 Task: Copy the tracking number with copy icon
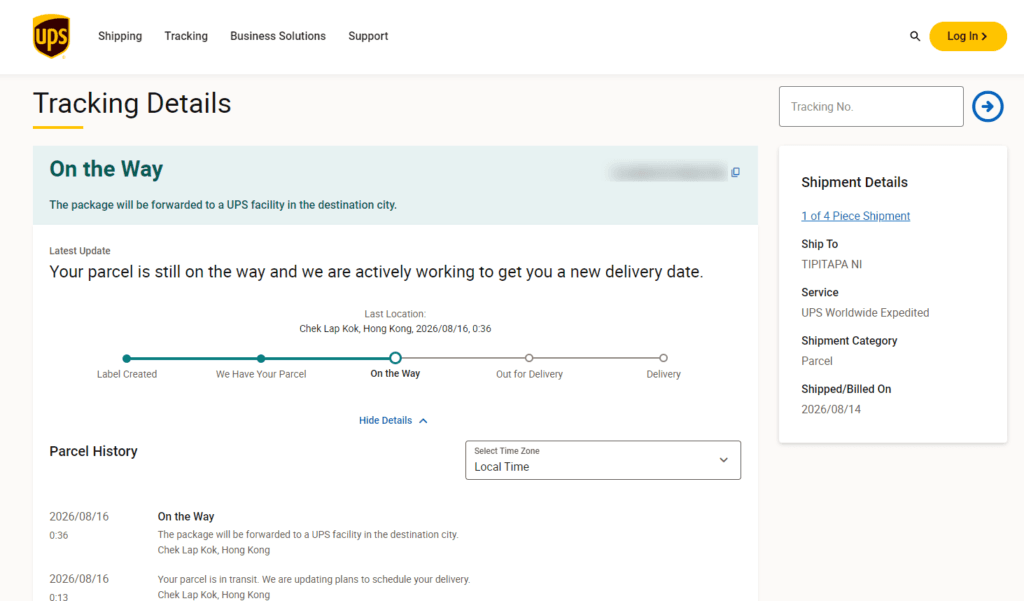click(735, 172)
